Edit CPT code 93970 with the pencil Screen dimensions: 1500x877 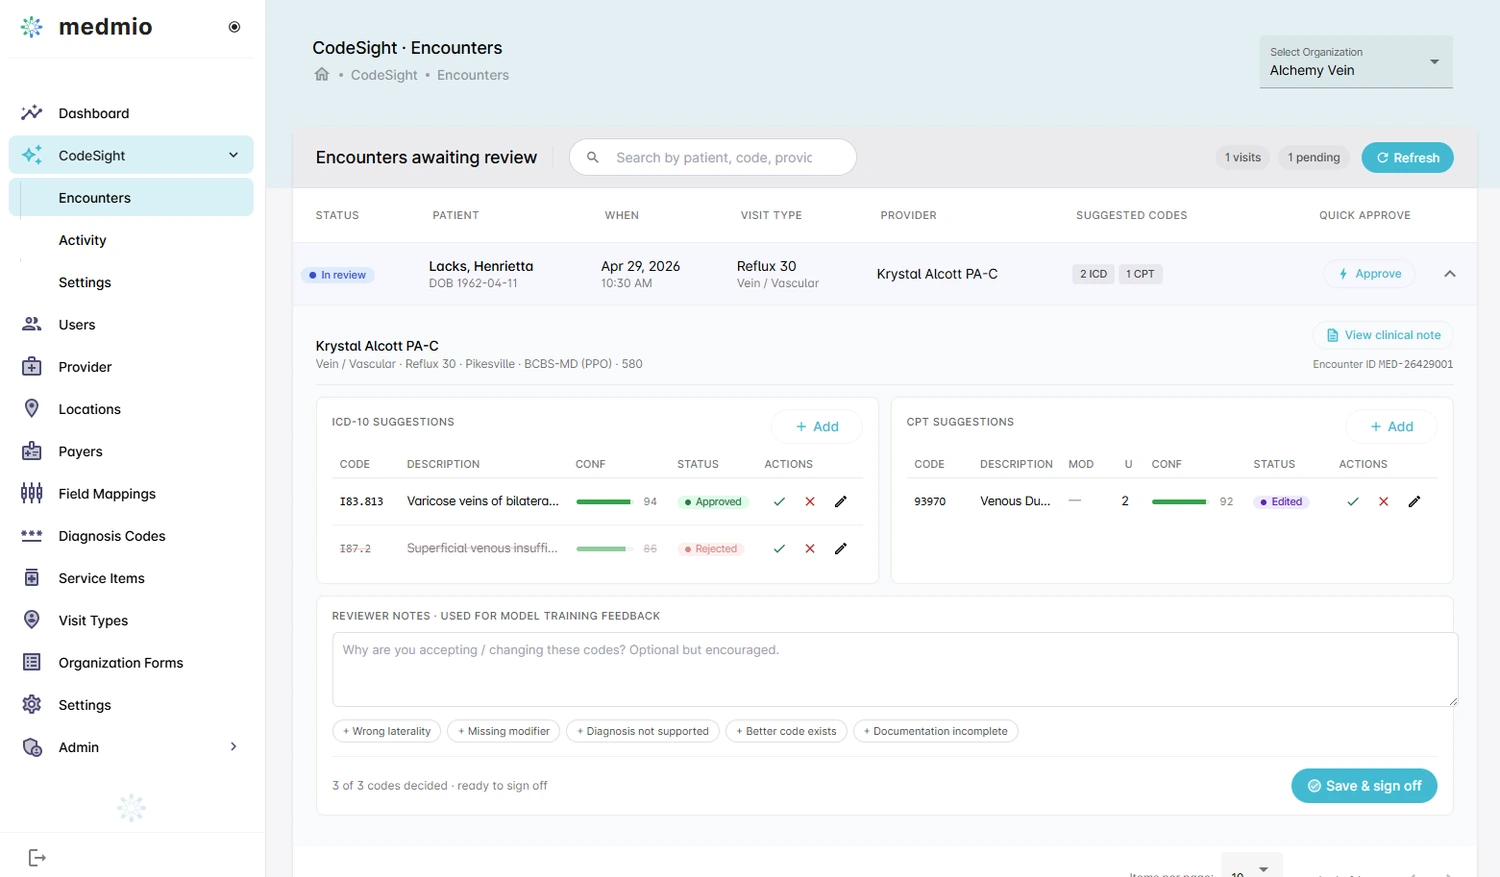(x=1414, y=502)
